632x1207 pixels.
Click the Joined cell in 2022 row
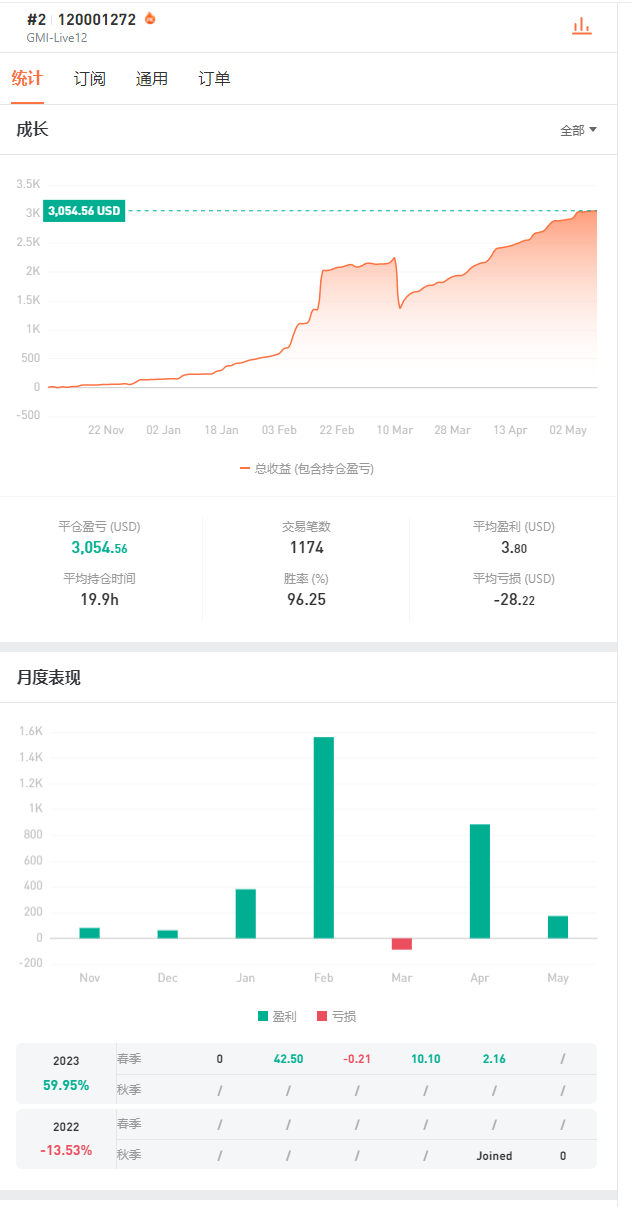click(x=494, y=1156)
